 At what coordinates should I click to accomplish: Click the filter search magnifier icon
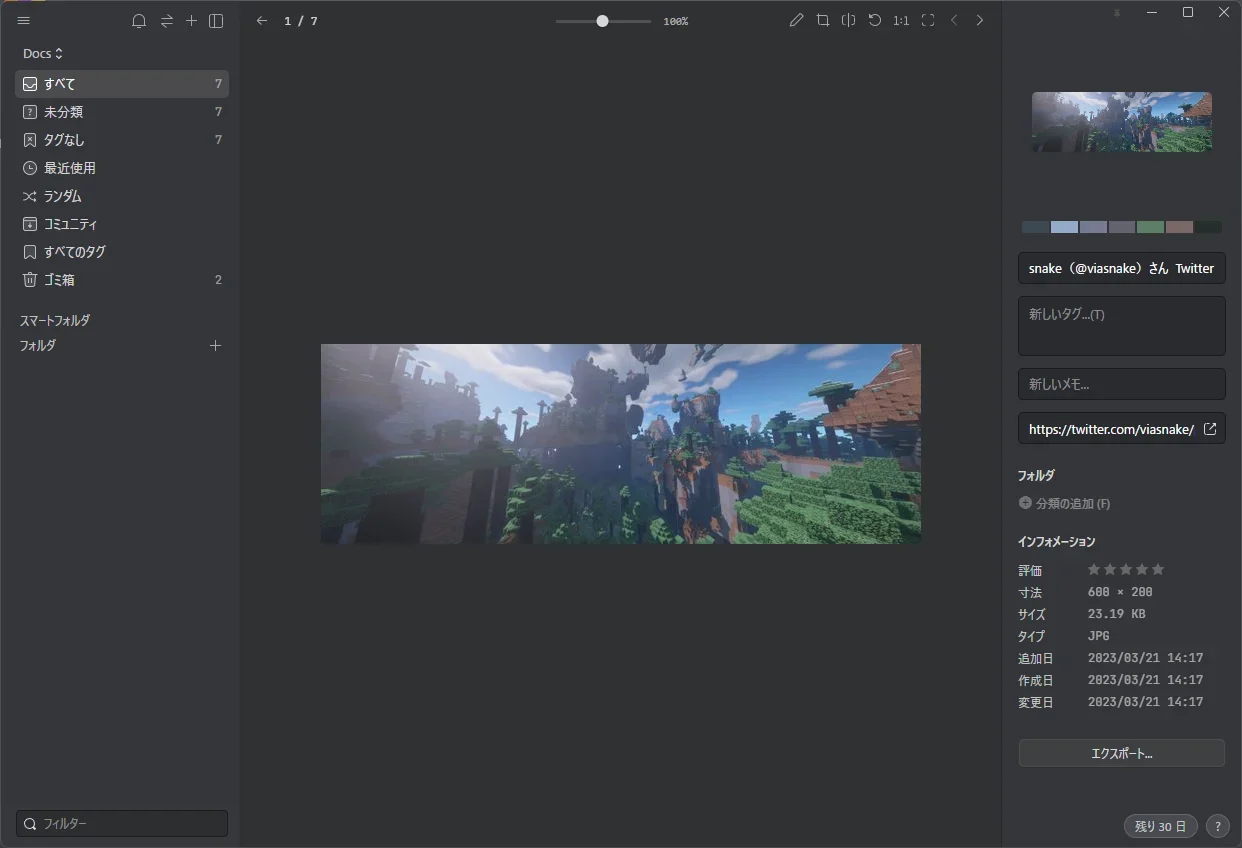click(30, 824)
